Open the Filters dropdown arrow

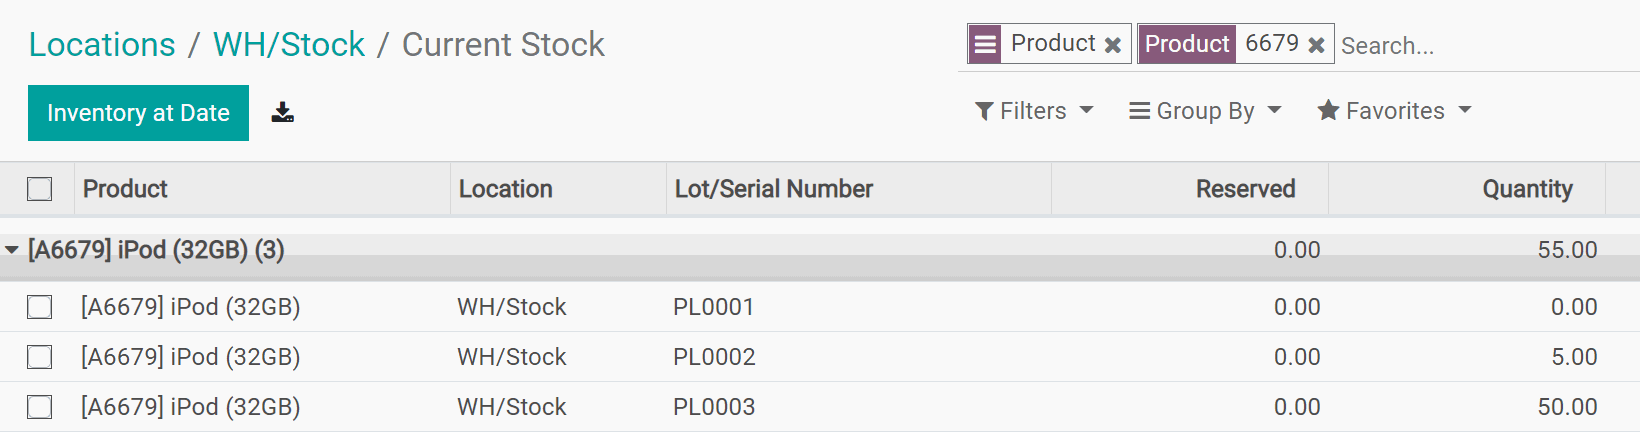pos(1087,110)
